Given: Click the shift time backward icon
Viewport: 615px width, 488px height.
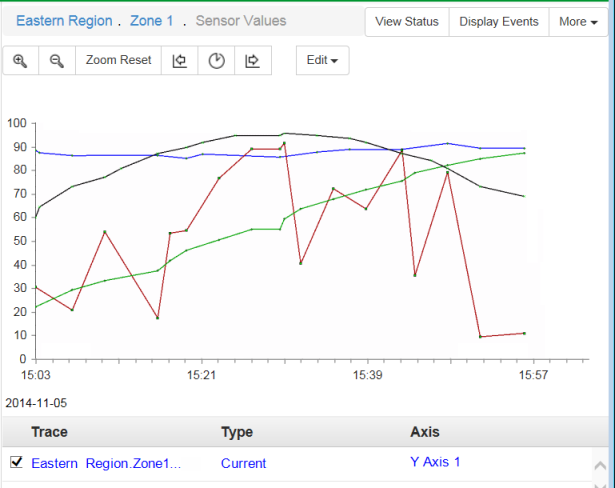Looking at the screenshot, I should 180,61.
